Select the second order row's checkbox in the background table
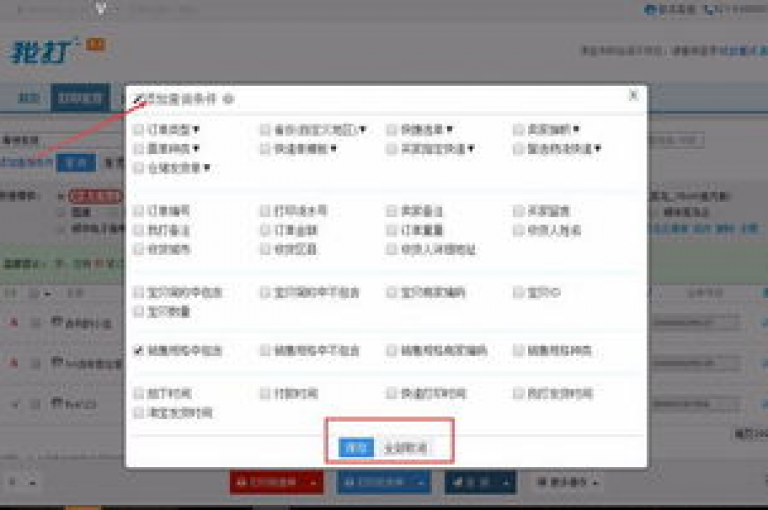The width and height of the screenshot is (768, 510). click(36, 364)
